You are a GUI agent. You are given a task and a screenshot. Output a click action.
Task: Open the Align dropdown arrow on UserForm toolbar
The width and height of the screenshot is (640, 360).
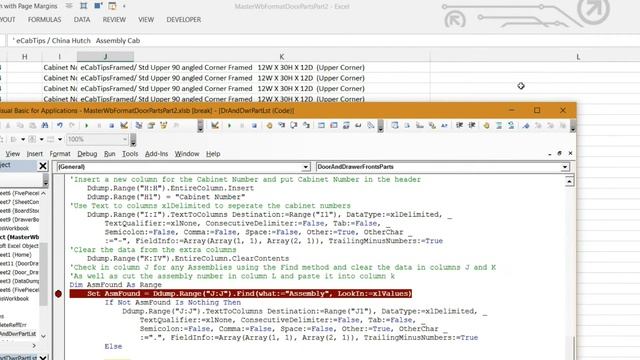[x=23, y=140]
